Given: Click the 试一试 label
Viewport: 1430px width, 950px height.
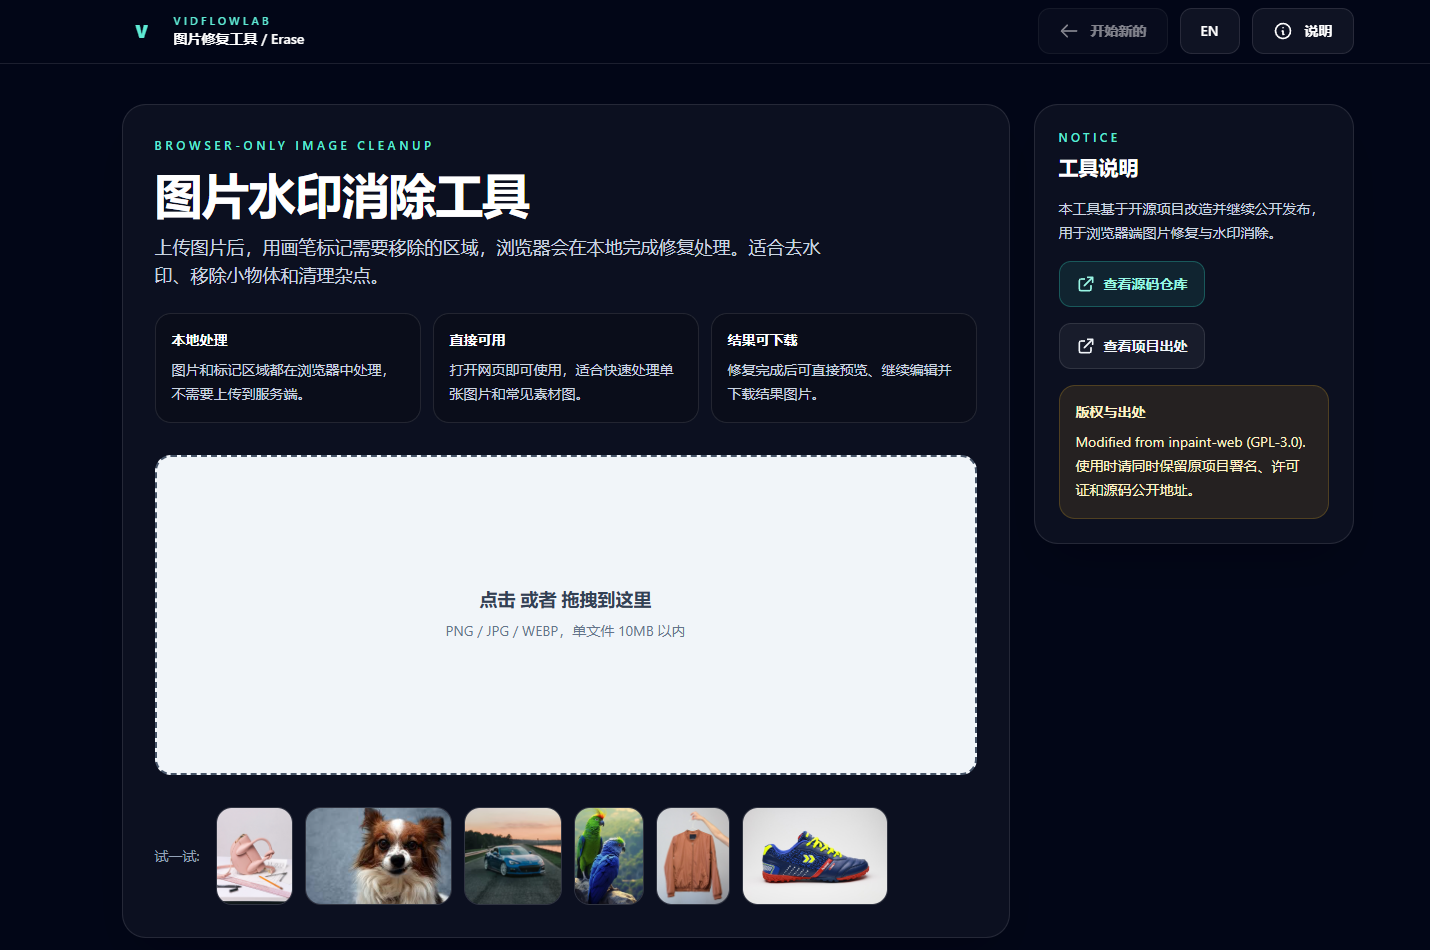Looking at the screenshot, I should 177,856.
